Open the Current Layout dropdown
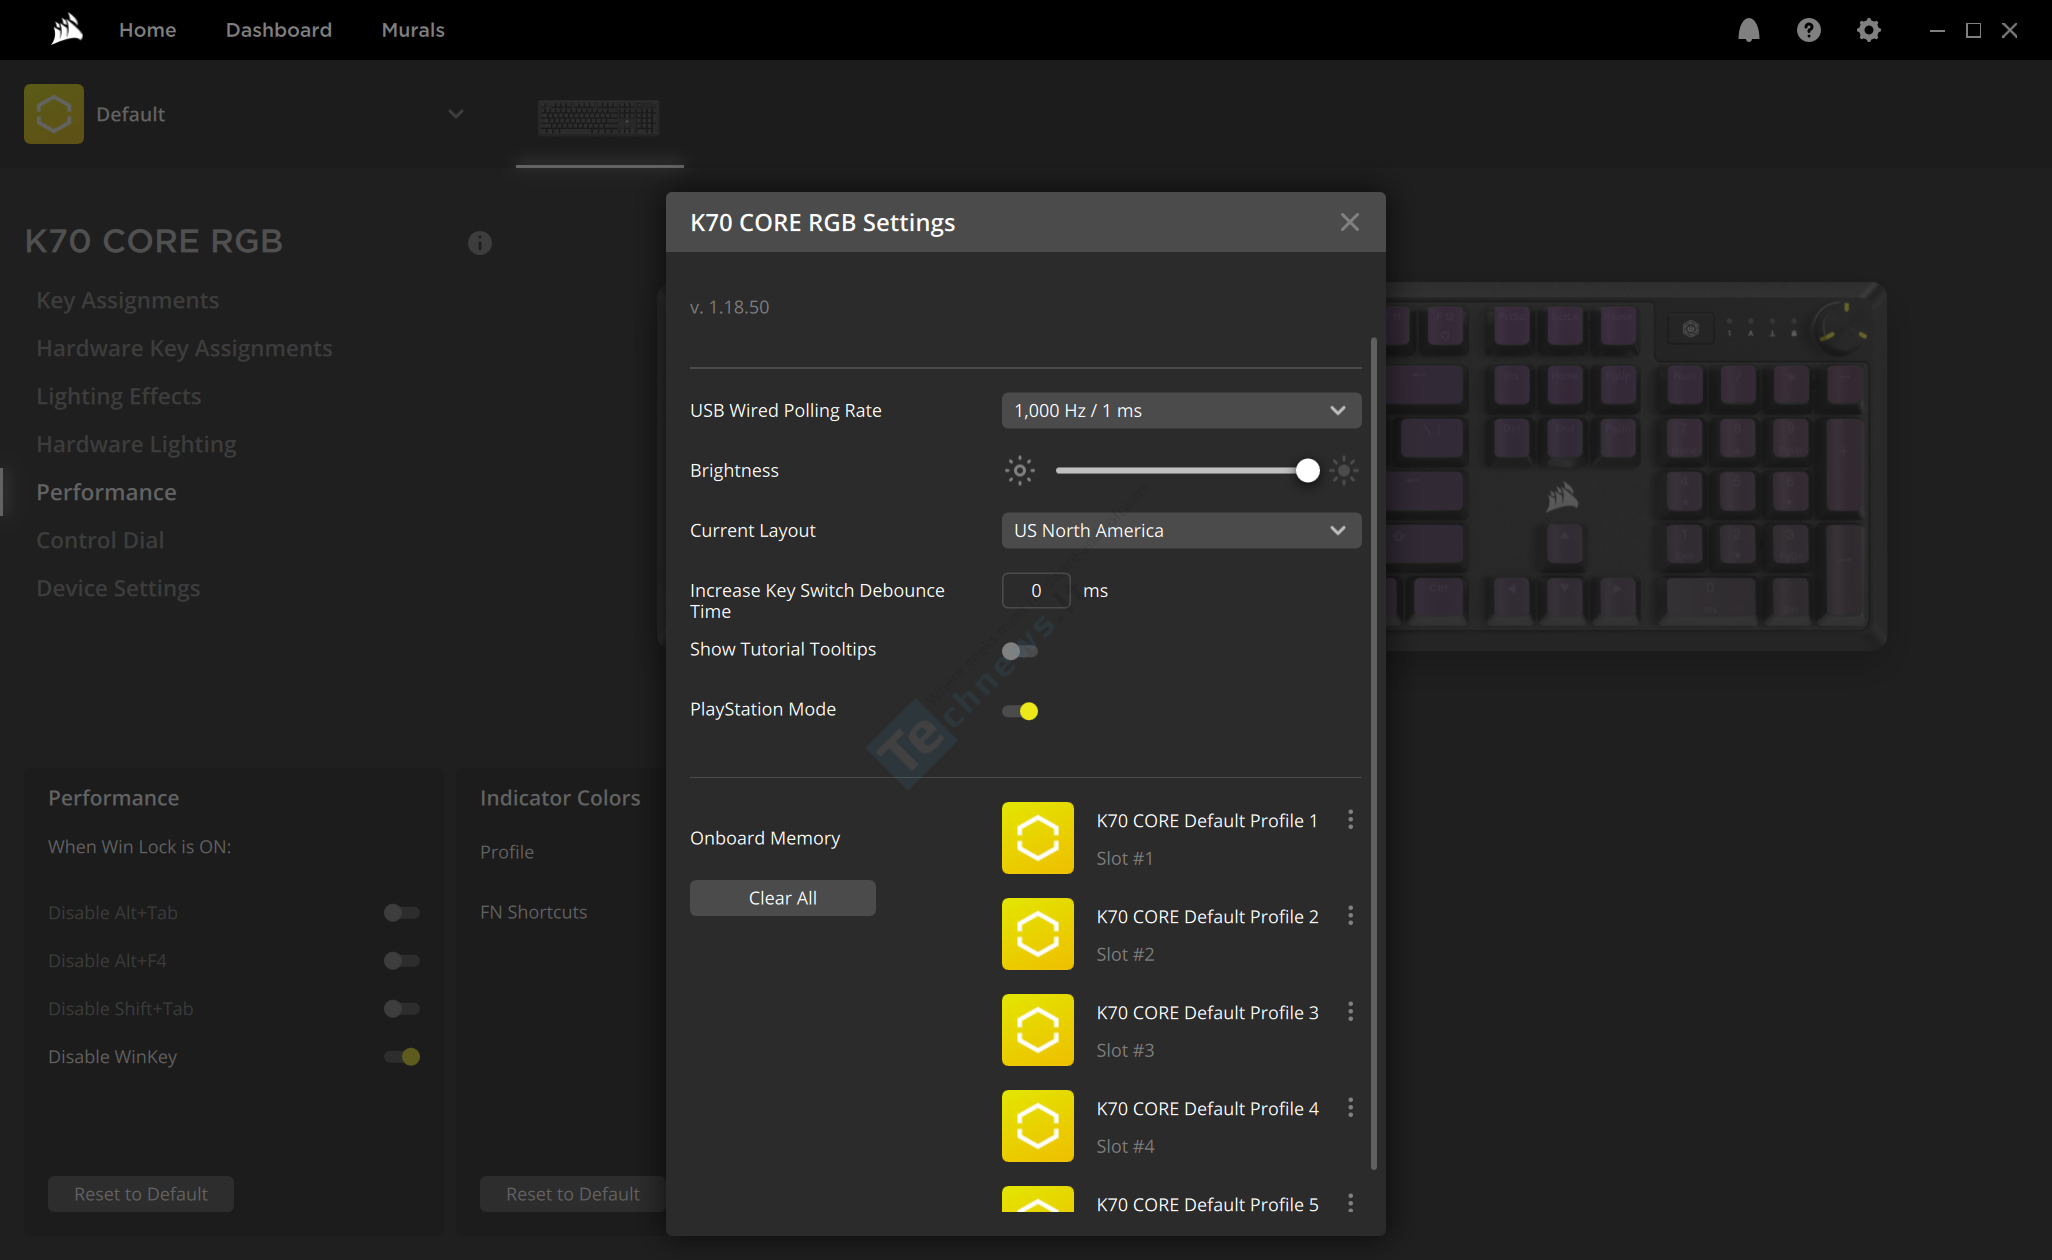This screenshot has height=1260, width=2052. pos(1181,531)
